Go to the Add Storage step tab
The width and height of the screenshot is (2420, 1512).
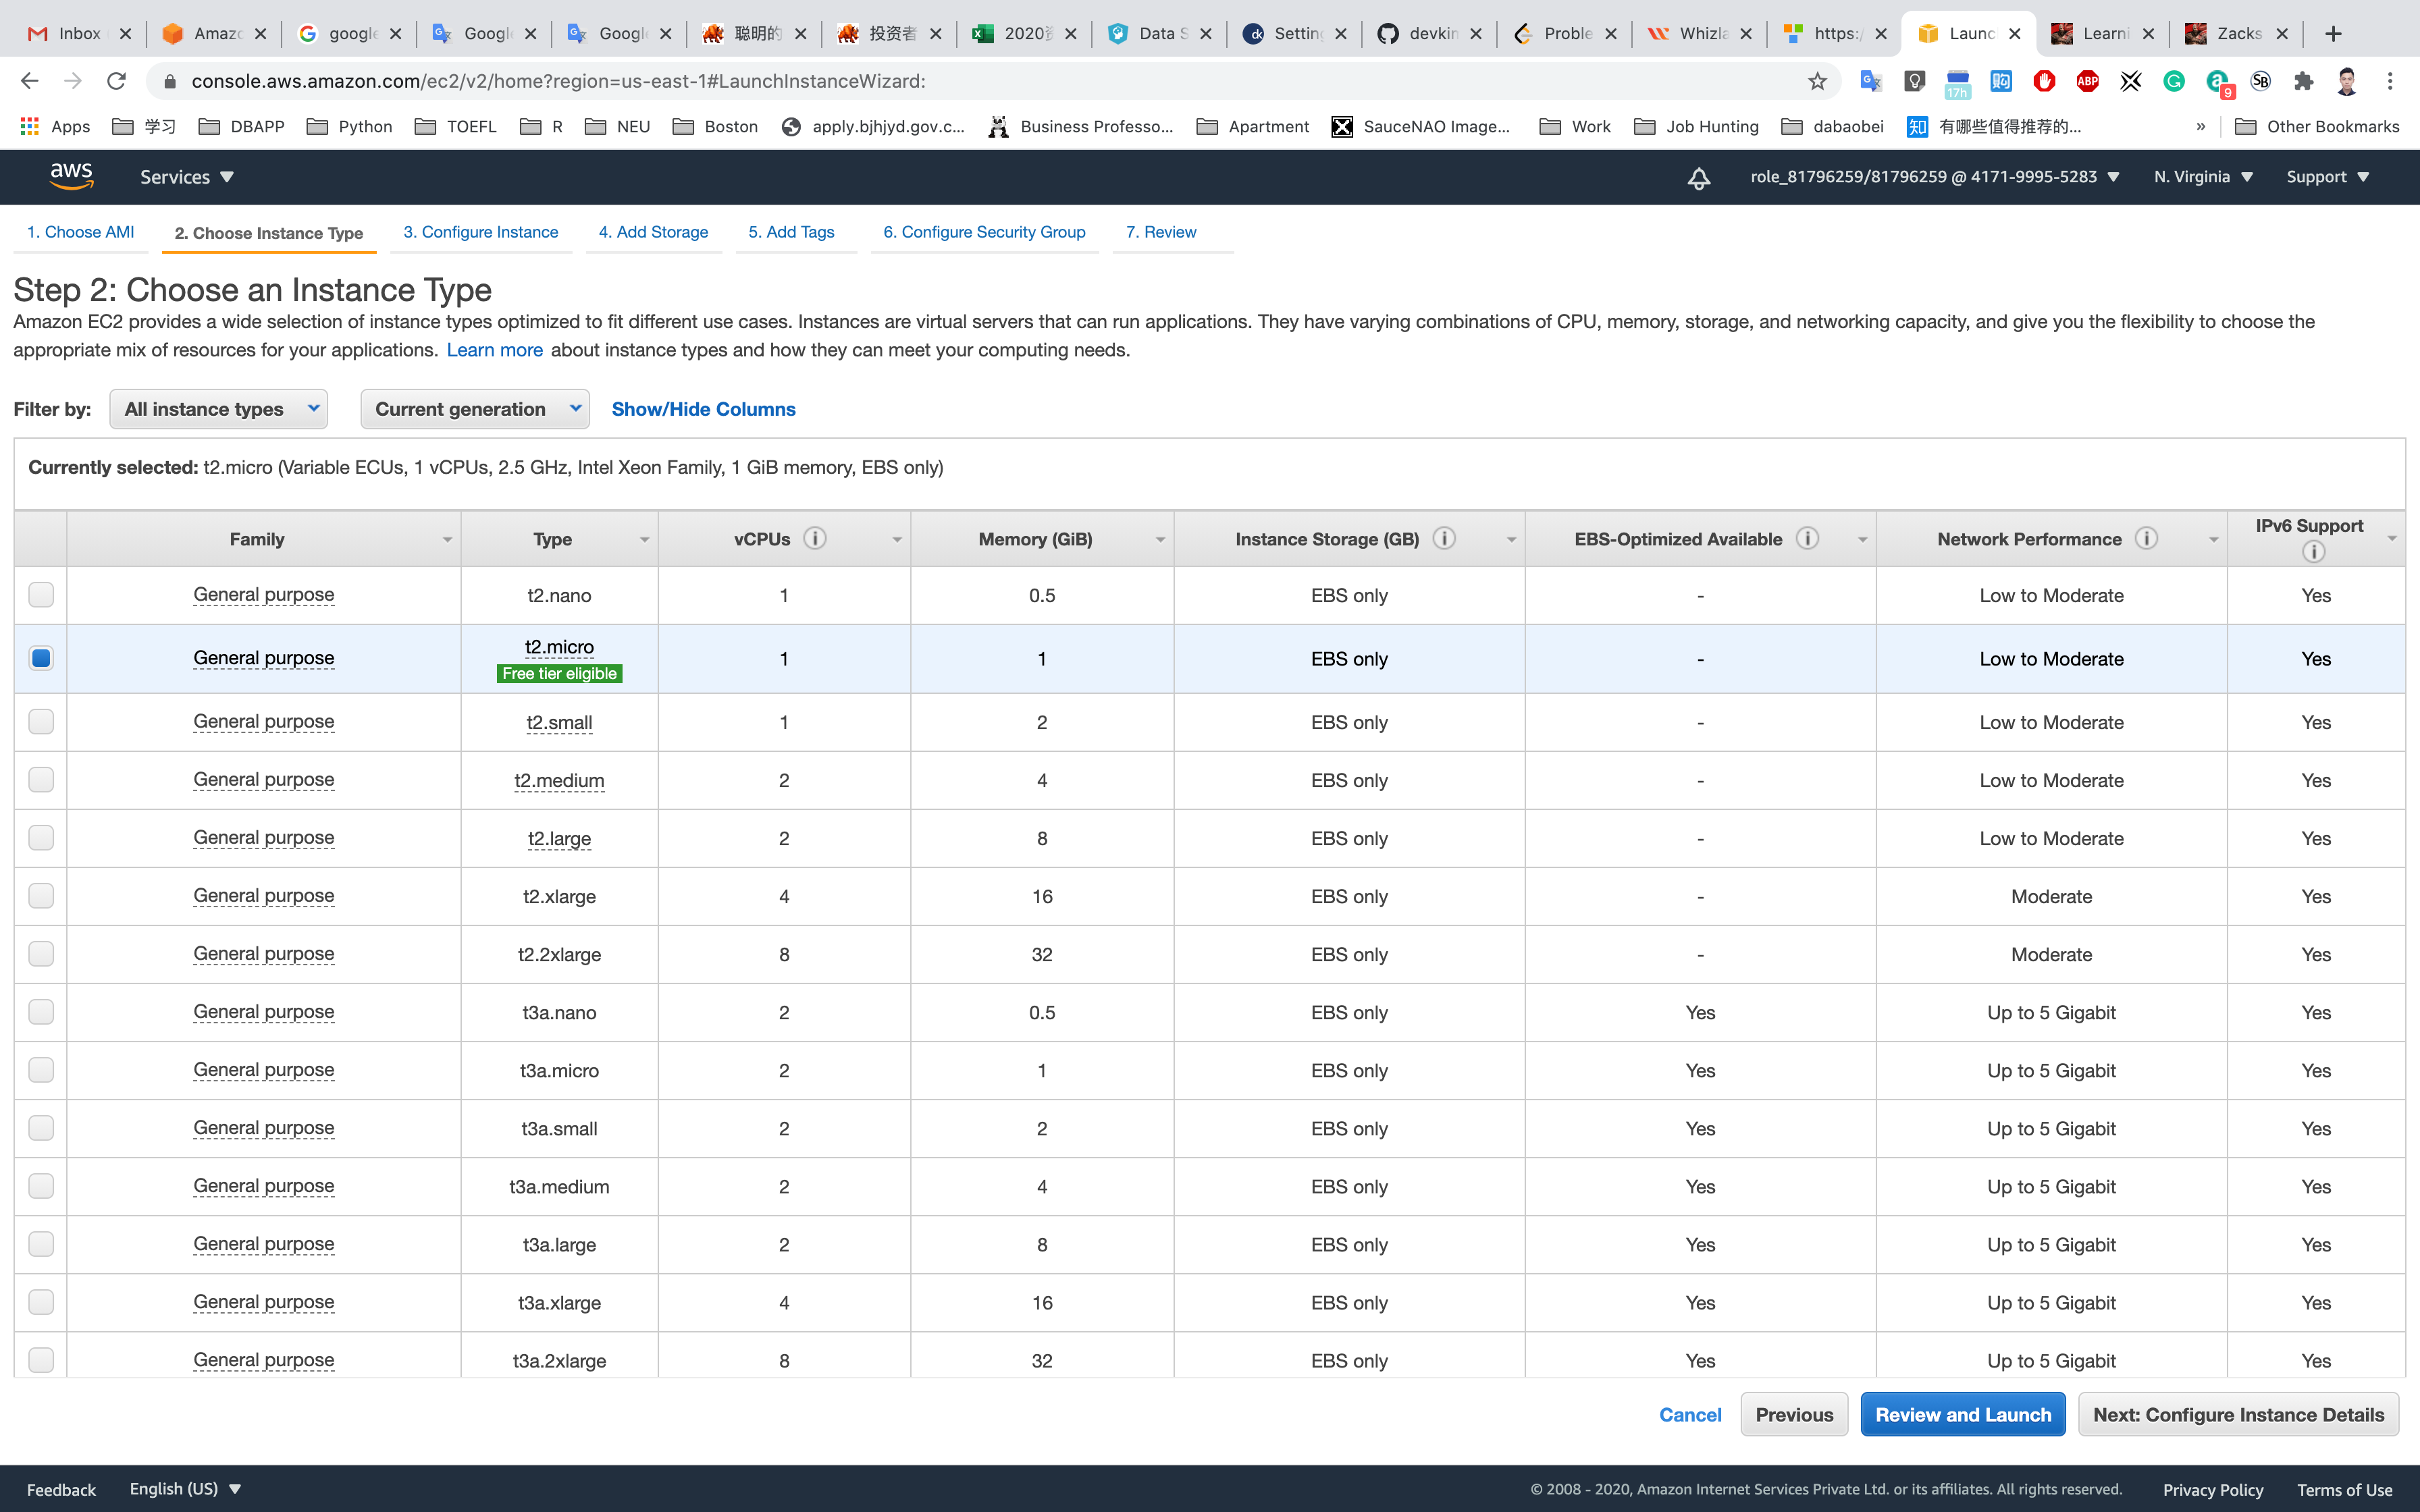(653, 232)
